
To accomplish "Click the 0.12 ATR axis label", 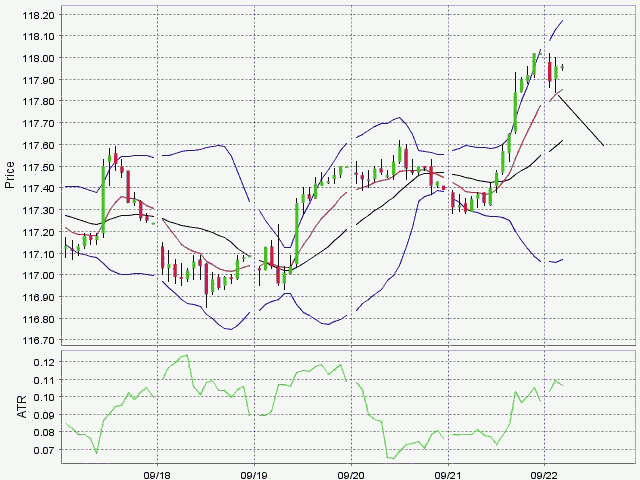I will (x=45, y=362).
